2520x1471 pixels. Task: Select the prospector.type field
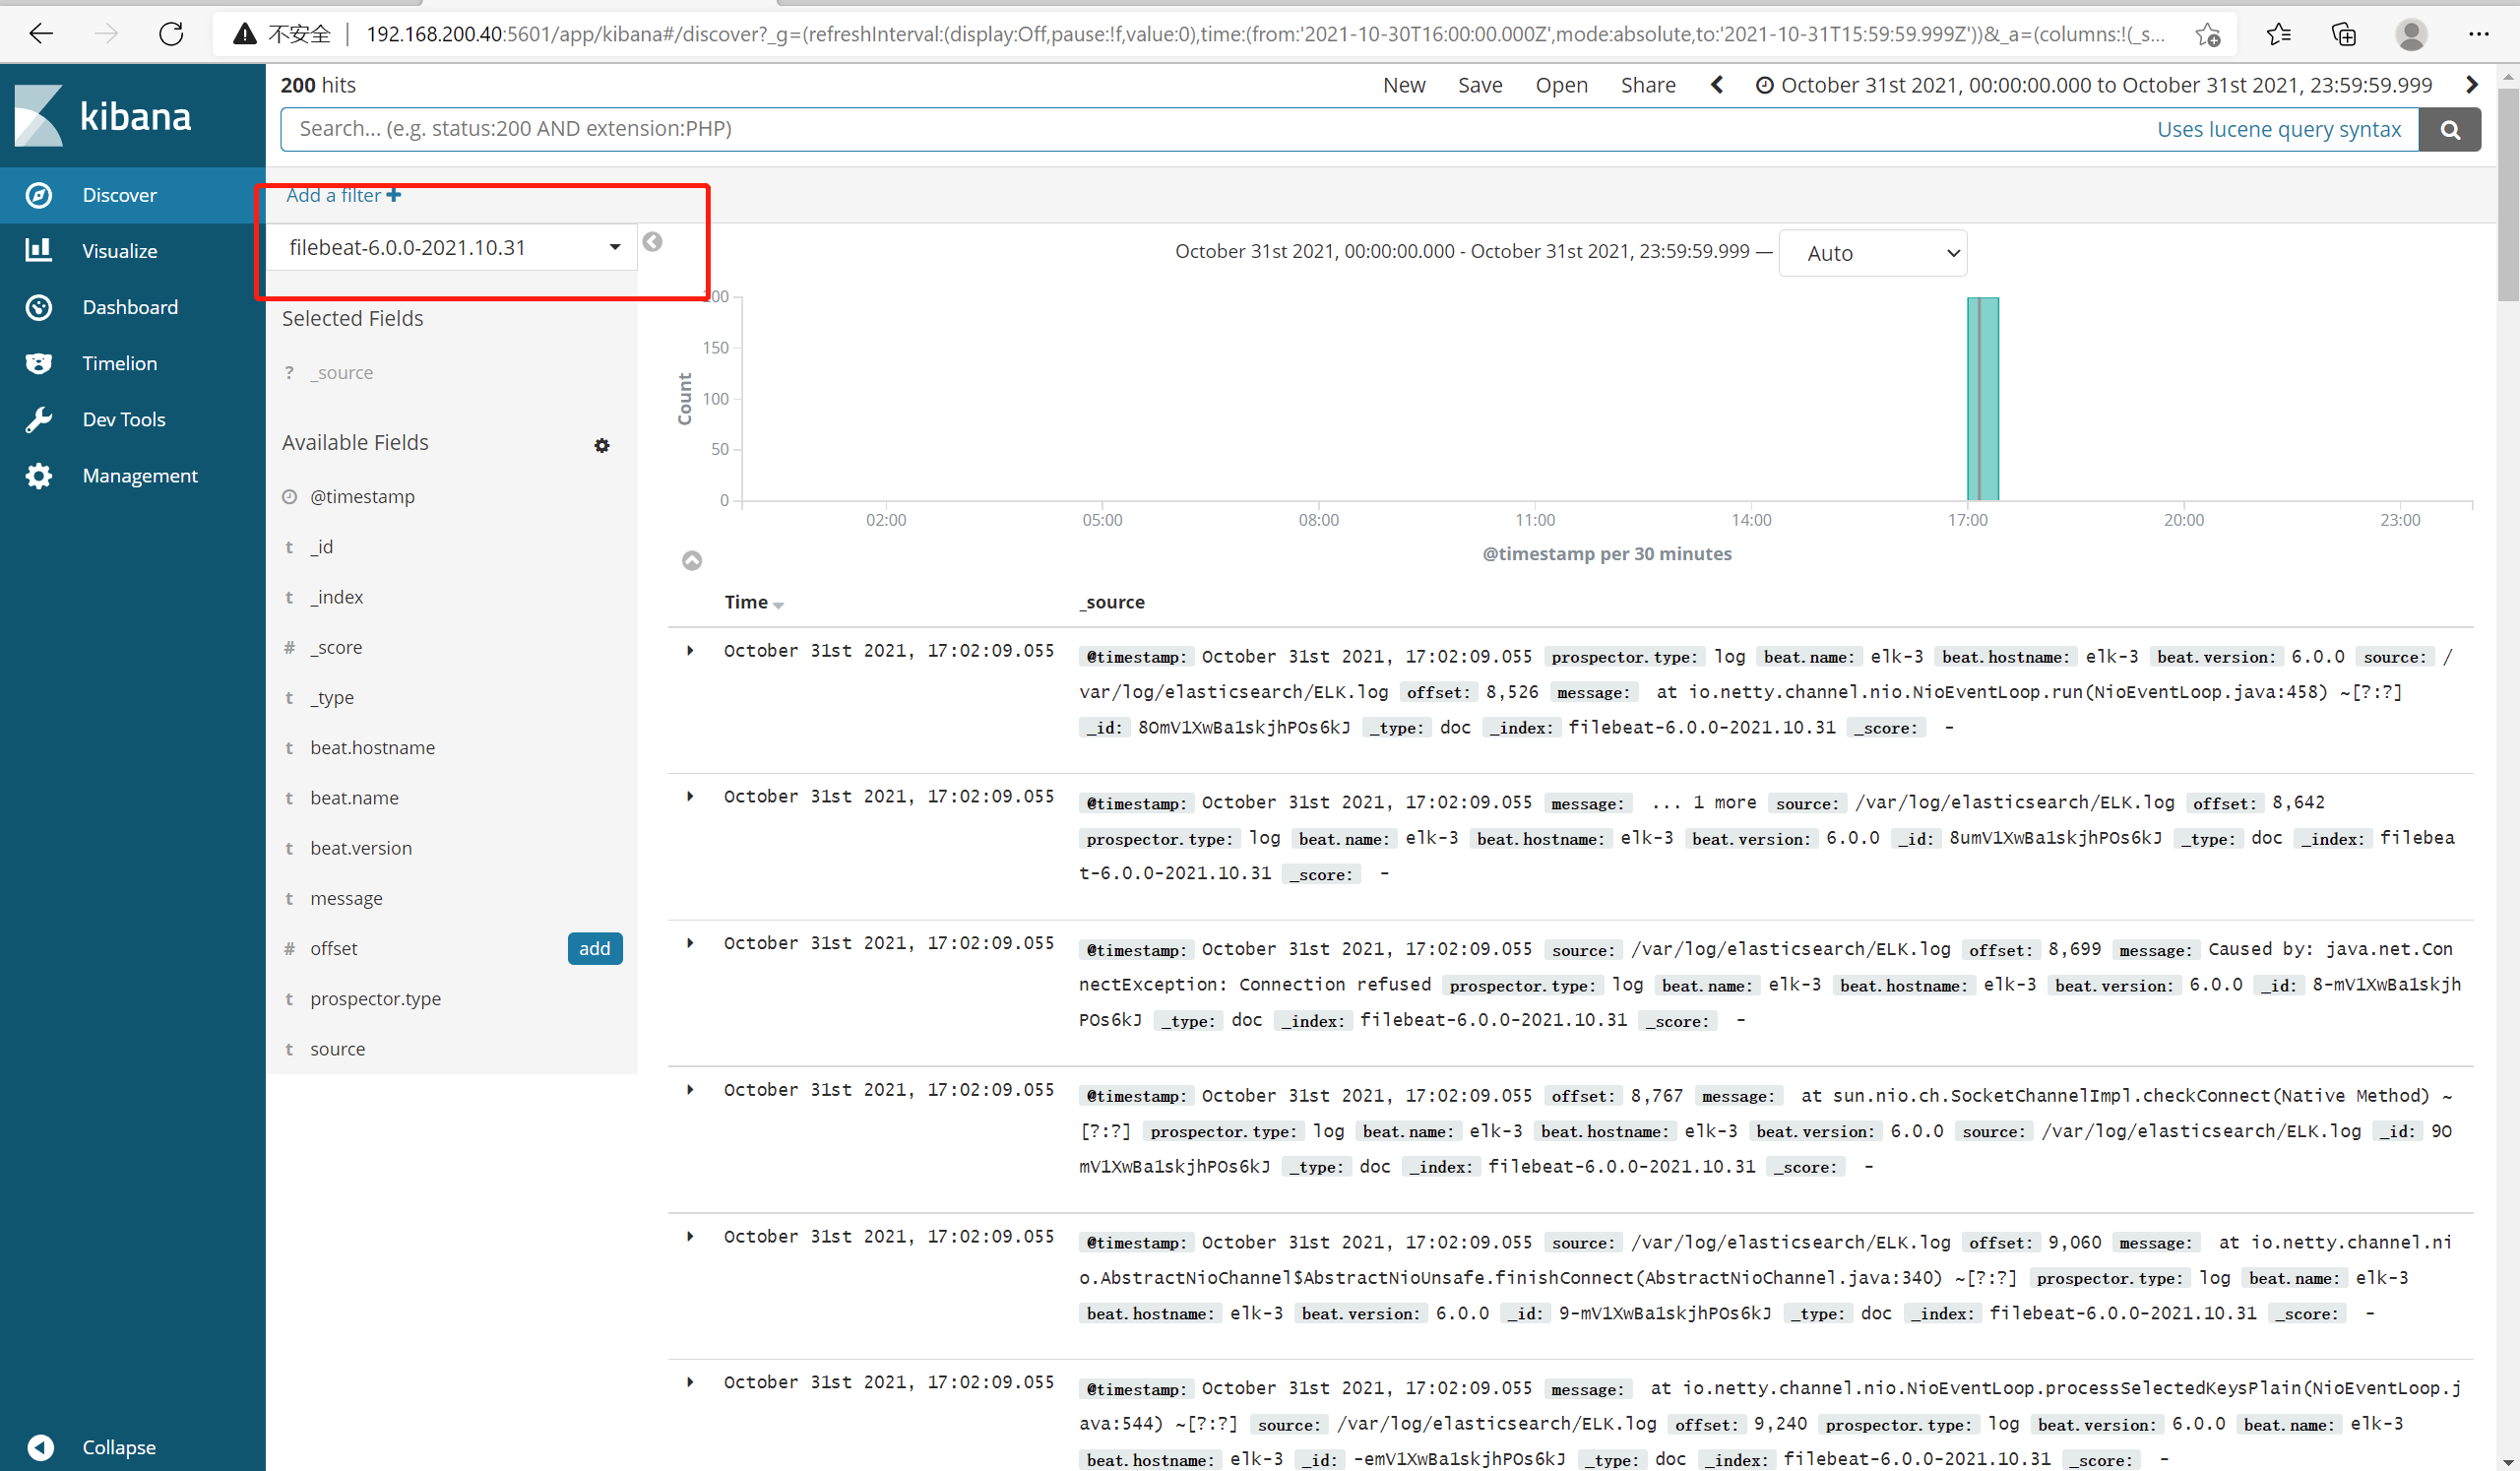point(375,998)
